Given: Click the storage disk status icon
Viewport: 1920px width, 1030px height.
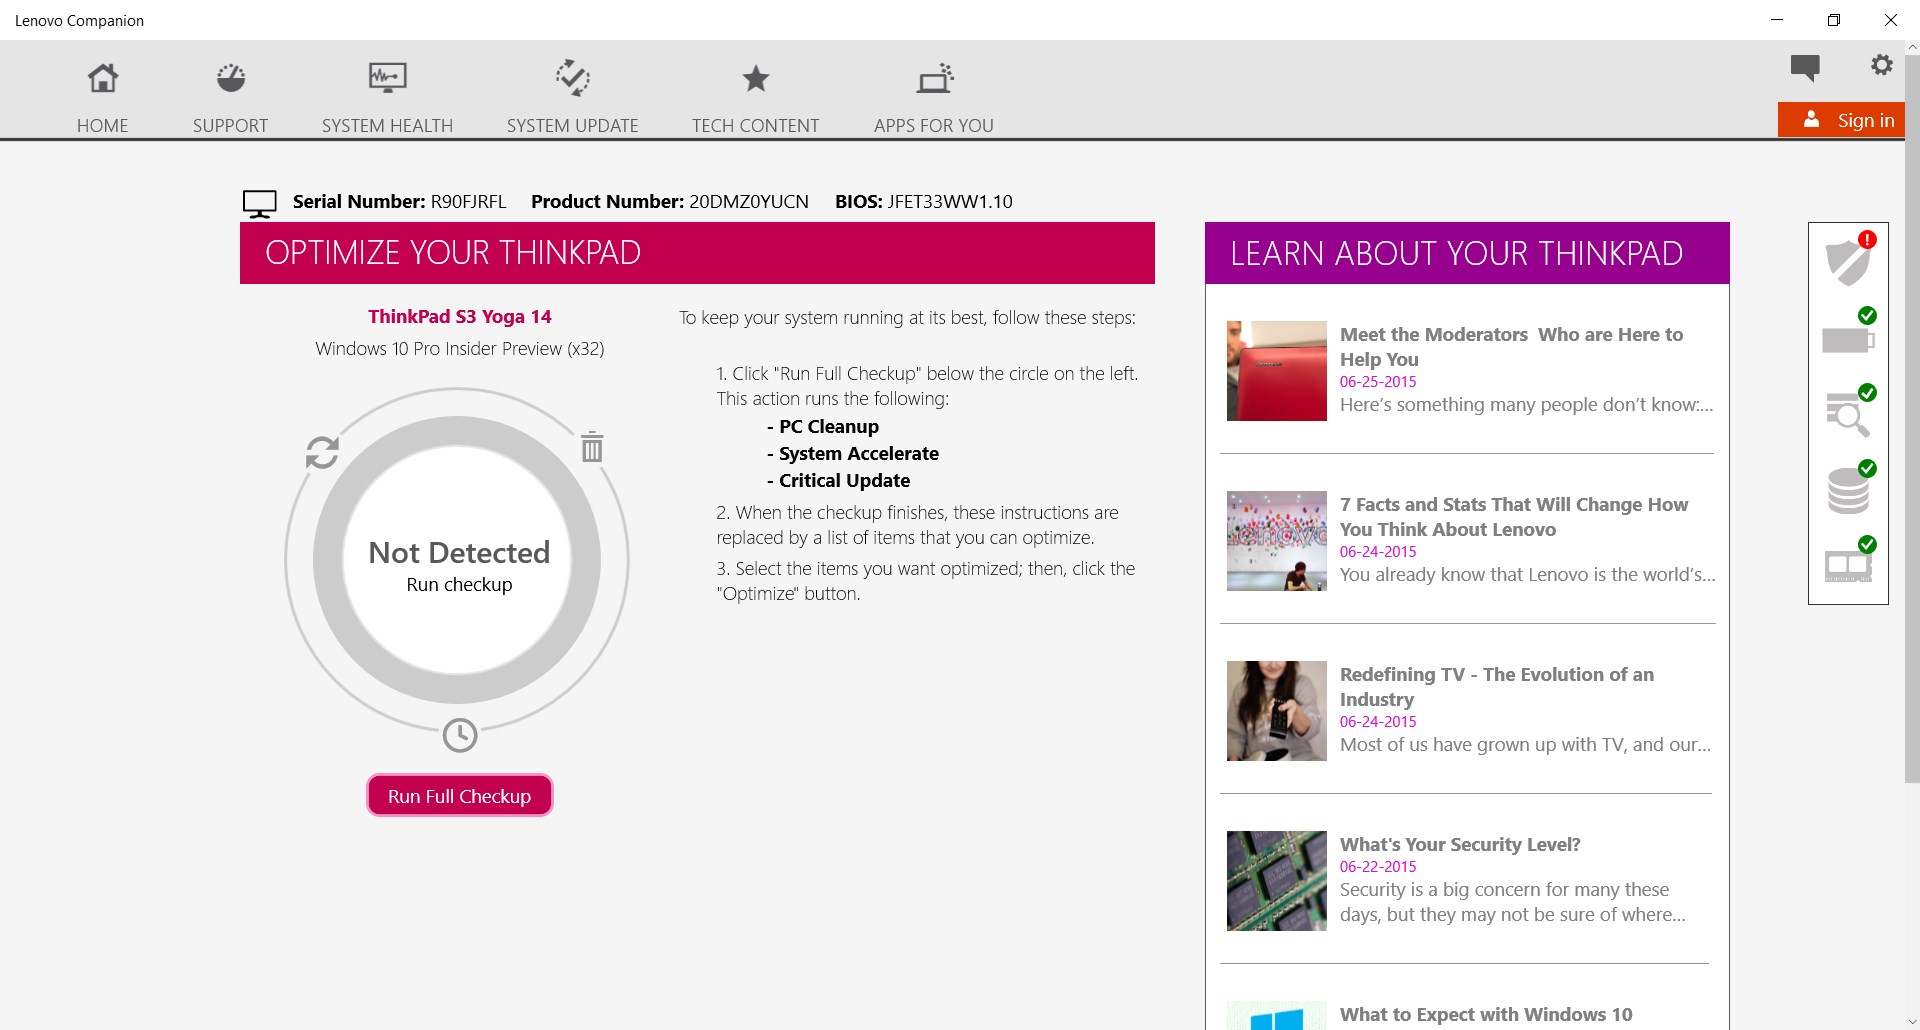Looking at the screenshot, I should [x=1848, y=490].
